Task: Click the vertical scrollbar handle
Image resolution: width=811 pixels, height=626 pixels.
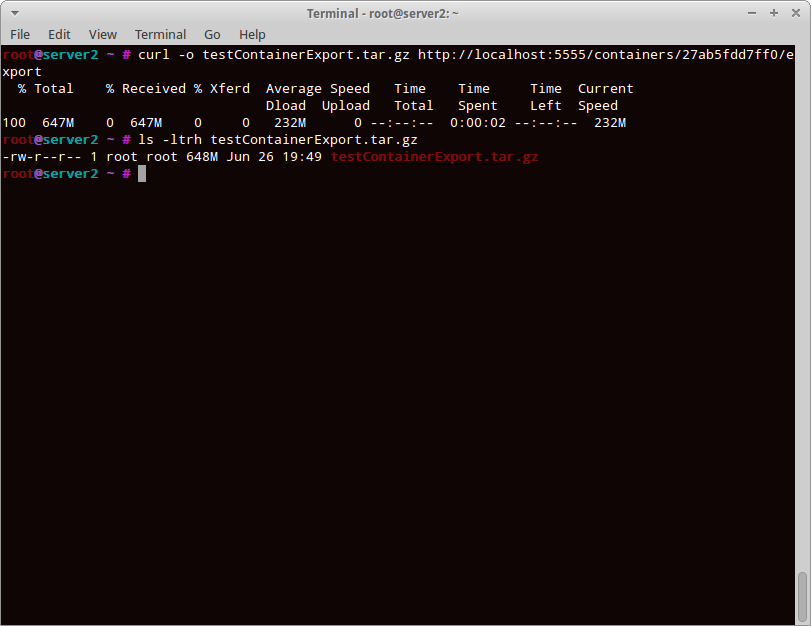Action: pos(802,597)
